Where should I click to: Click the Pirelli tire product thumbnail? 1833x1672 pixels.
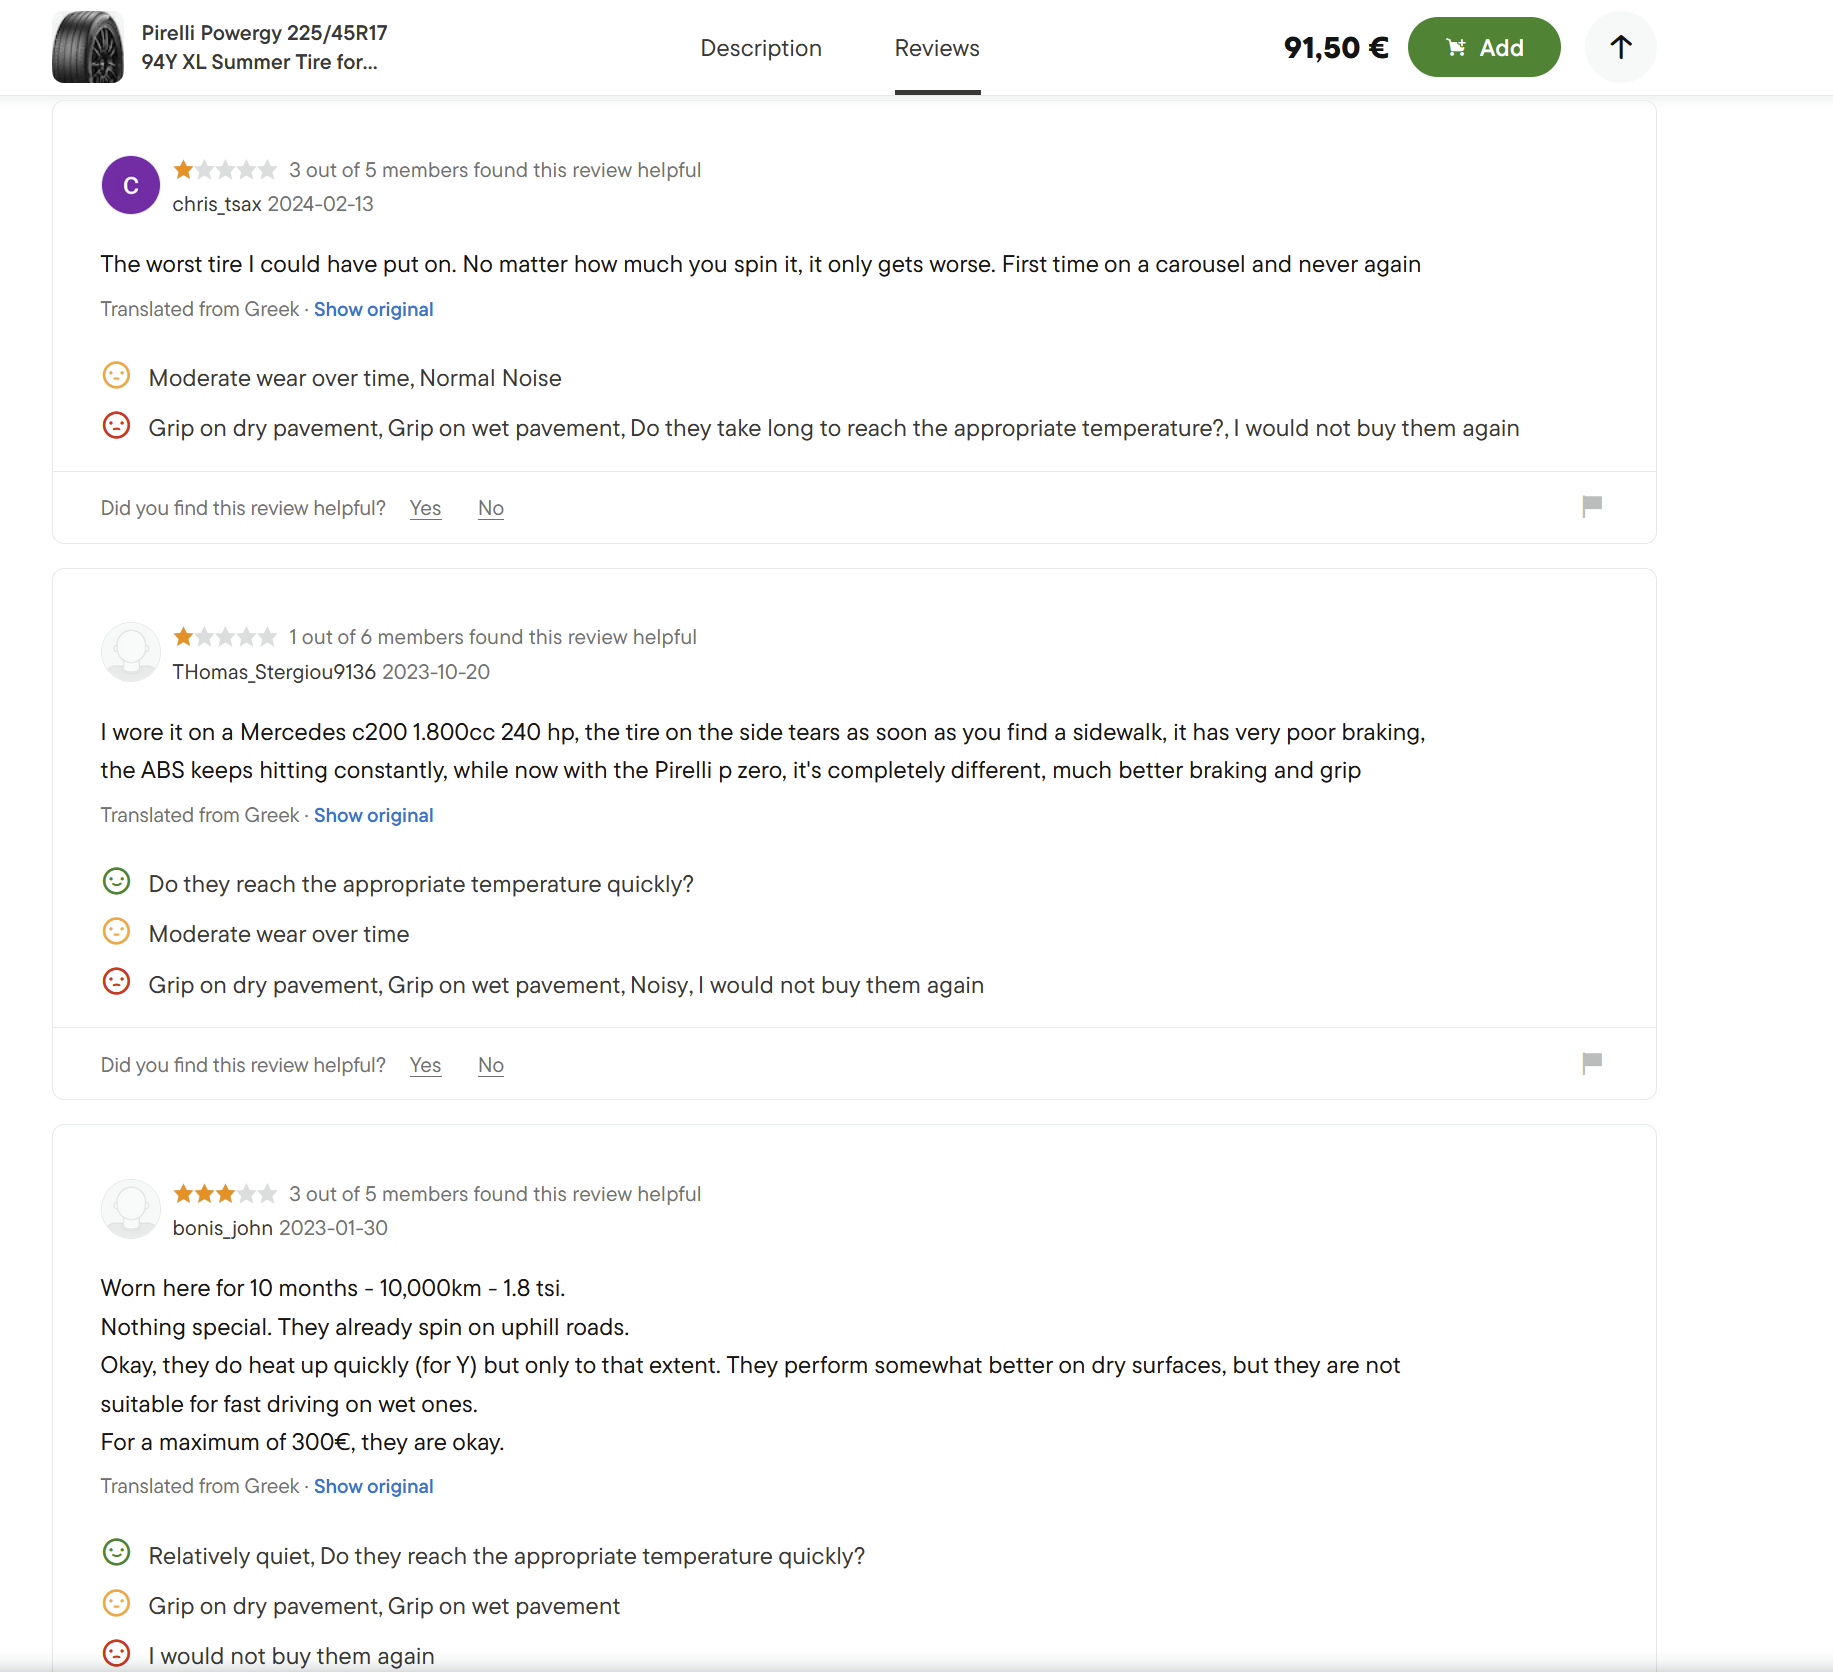[x=88, y=47]
